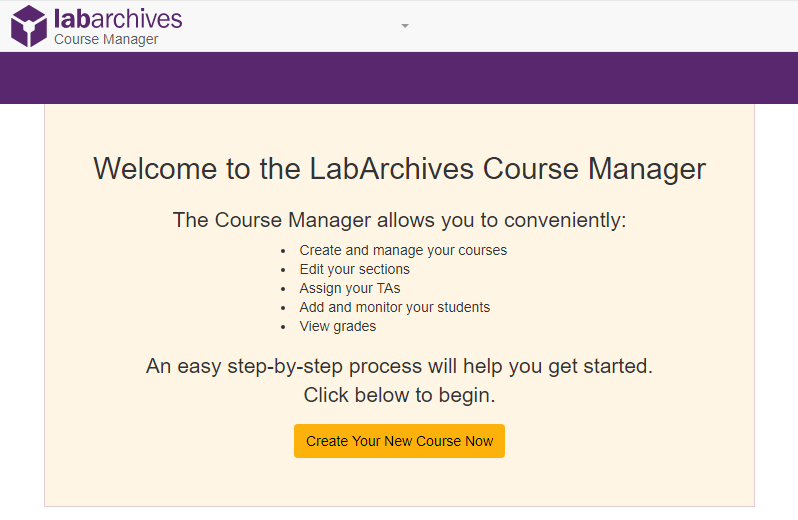Click "The Course Manager allows you to conveniently" line
The height and width of the screenshot is (520, 798).
point(399,220)
